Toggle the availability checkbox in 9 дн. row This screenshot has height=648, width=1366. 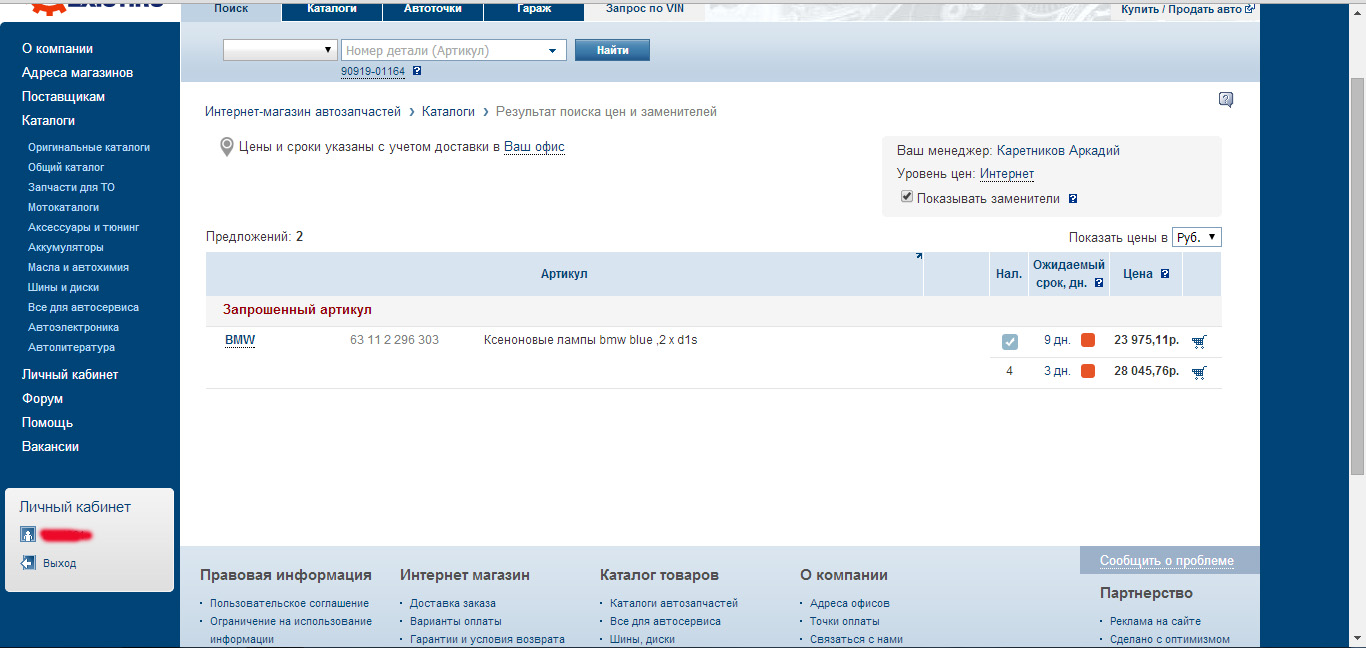[1010, 341]
